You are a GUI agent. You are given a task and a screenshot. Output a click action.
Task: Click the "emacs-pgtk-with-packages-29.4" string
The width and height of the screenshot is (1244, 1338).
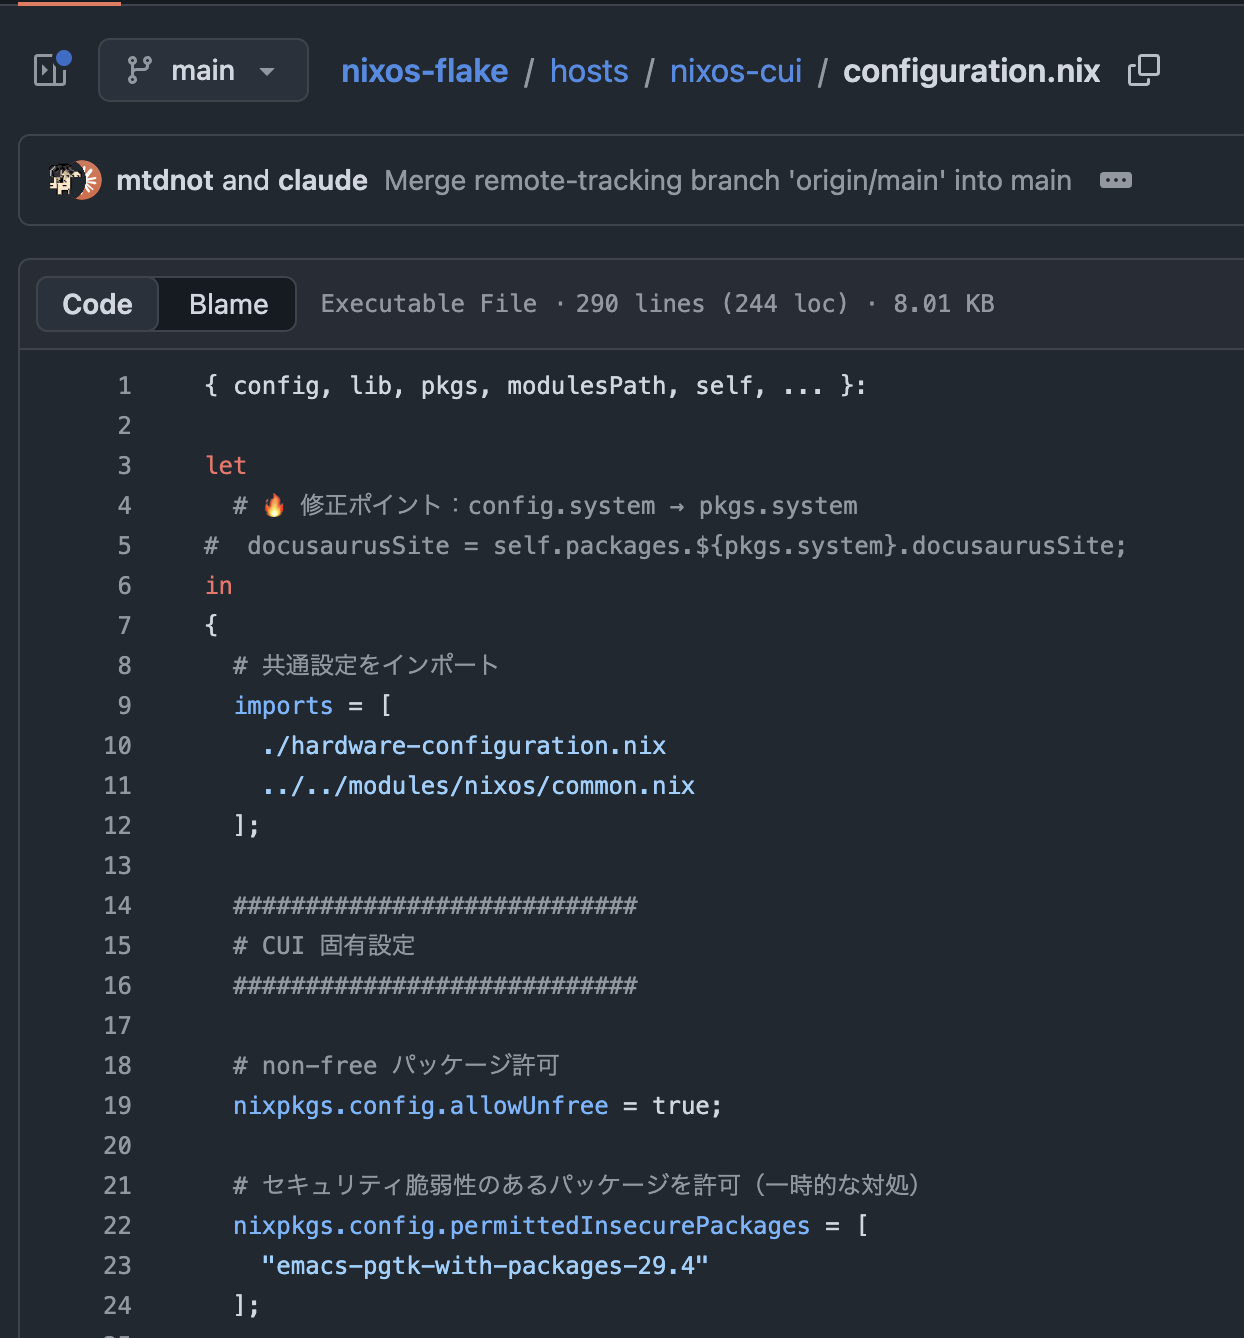pyautogui.click(x=485, y=1266)
